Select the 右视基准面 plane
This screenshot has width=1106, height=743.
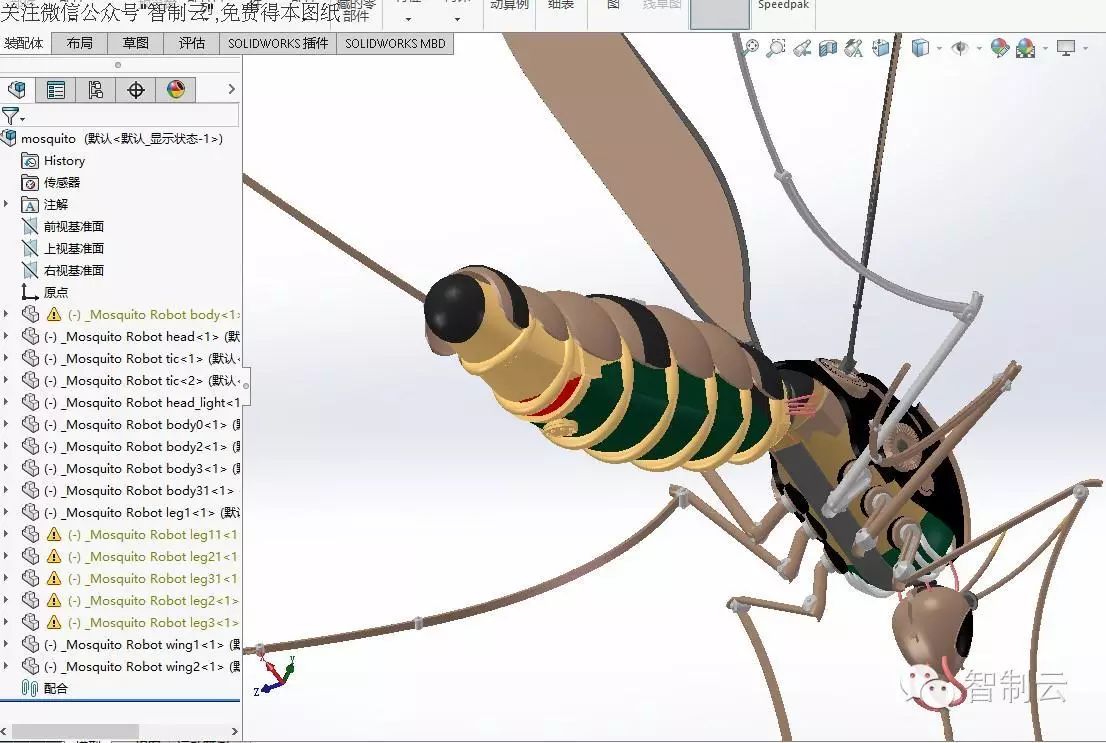(x=63, y=270)
